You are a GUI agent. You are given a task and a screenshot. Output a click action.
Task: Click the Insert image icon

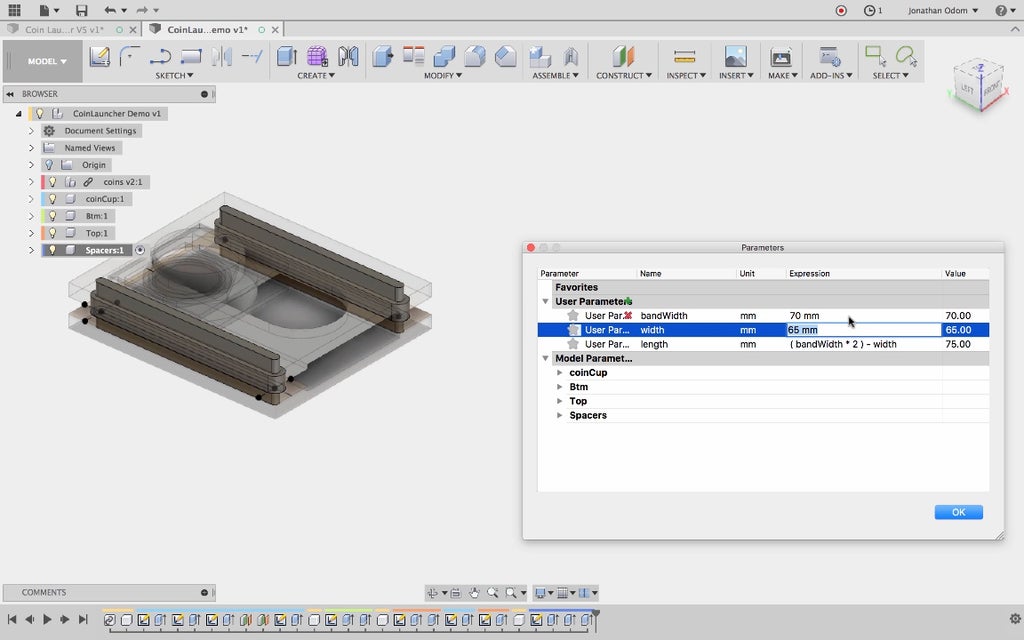click(x=735, y=57)
